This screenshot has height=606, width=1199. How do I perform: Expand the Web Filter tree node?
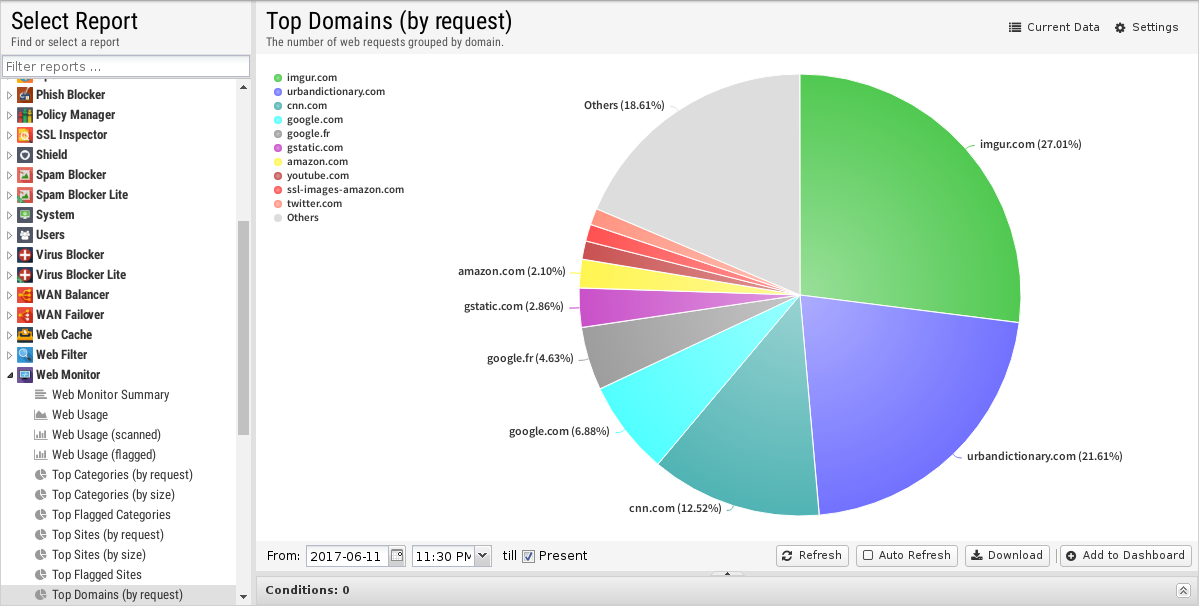tap(9, 355)
